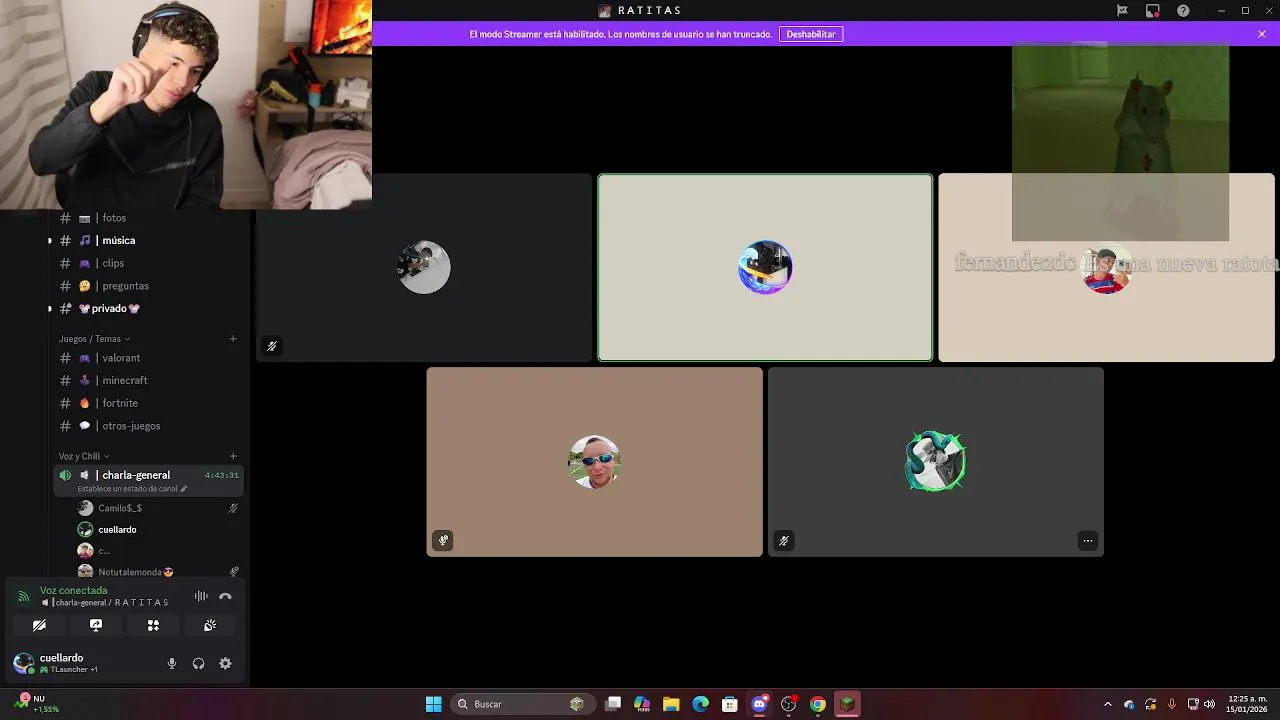Click the mic icon on sunglasses-avatar tile
1280x720 pixels.
[443, 541]
